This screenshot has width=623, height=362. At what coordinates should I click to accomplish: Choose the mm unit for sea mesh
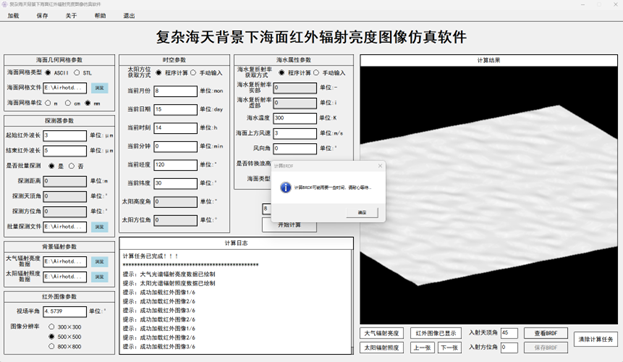(88, 103)
